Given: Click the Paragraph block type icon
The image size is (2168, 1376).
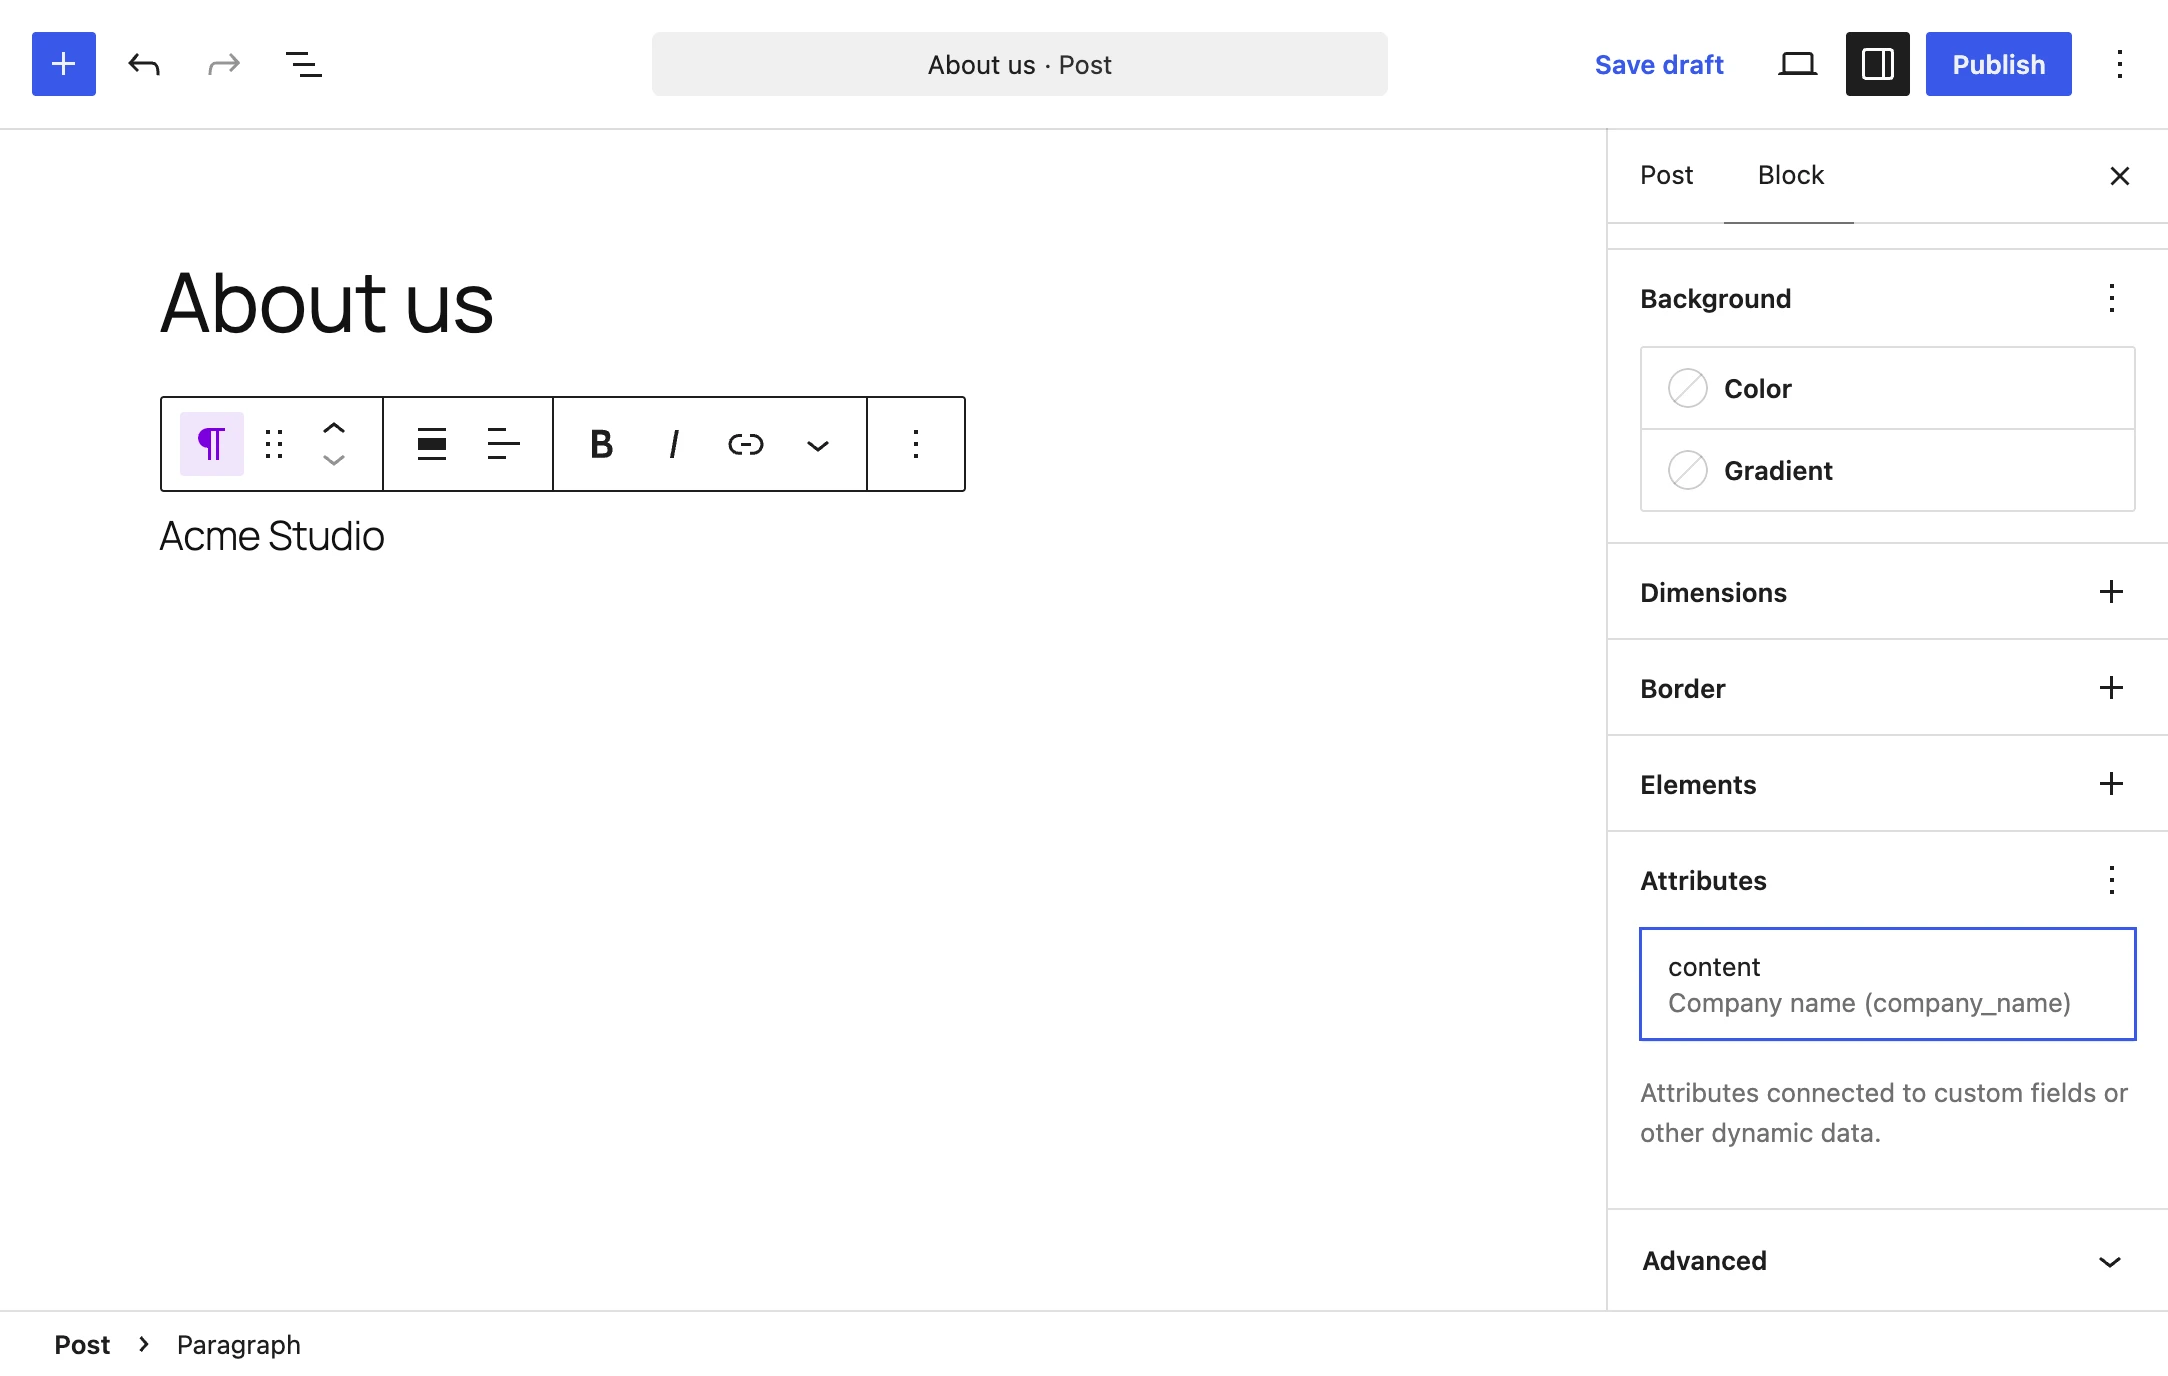Looking at the screenshot, I should tap(212, 444).
